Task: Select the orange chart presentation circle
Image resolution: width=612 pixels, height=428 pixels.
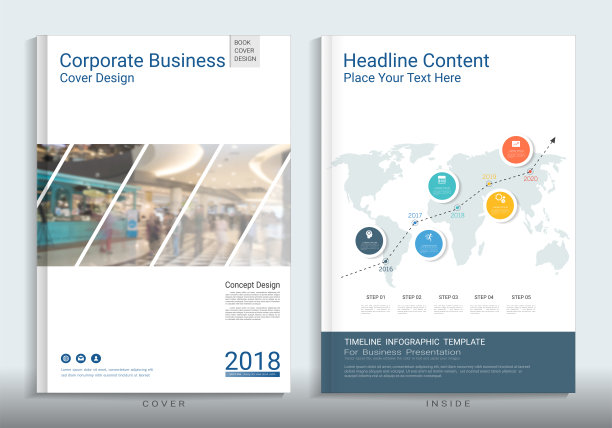Action: pos(516,151)
